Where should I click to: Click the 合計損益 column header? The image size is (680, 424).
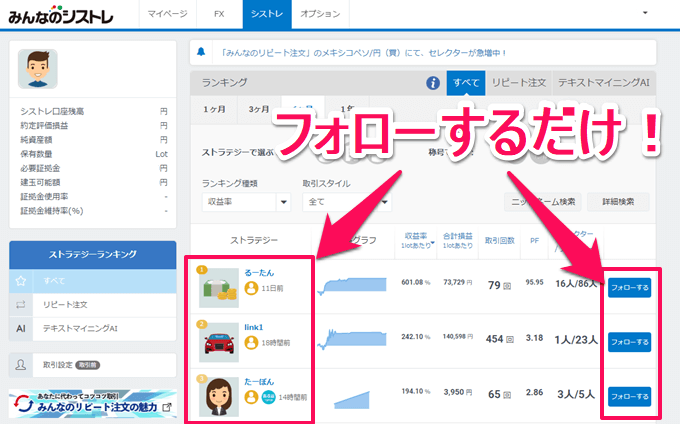[458, 240]
